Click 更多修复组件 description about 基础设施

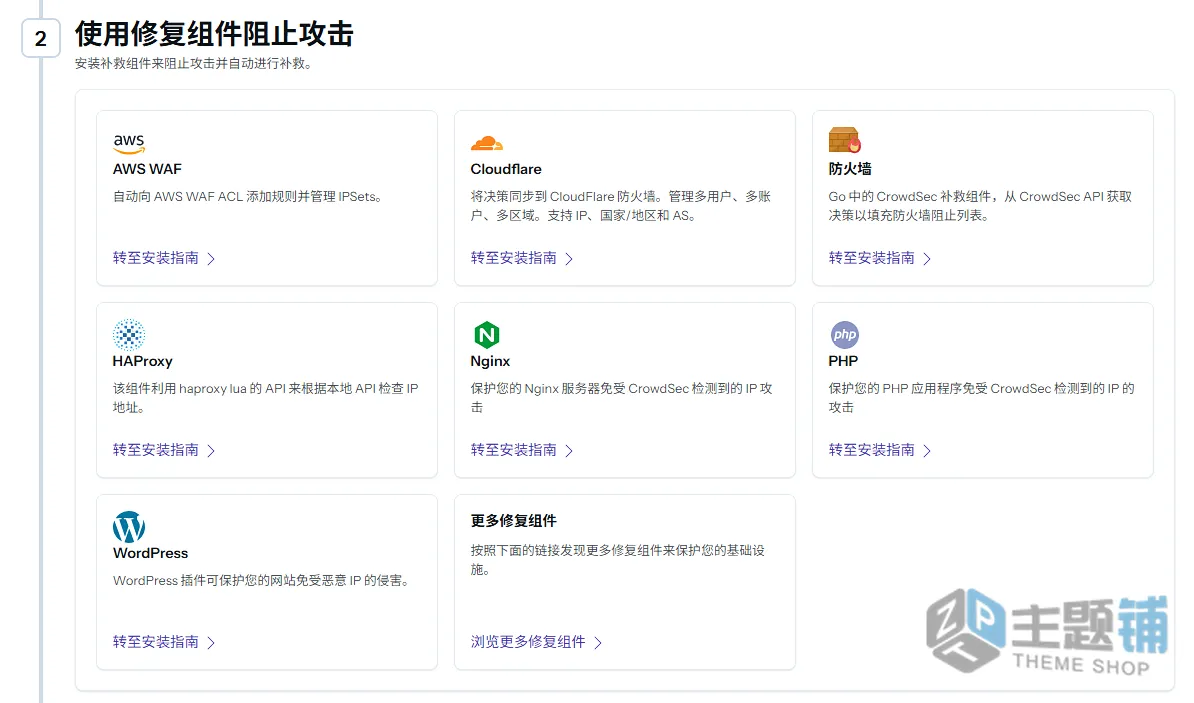pyautogui.click(x=618, y=560)
